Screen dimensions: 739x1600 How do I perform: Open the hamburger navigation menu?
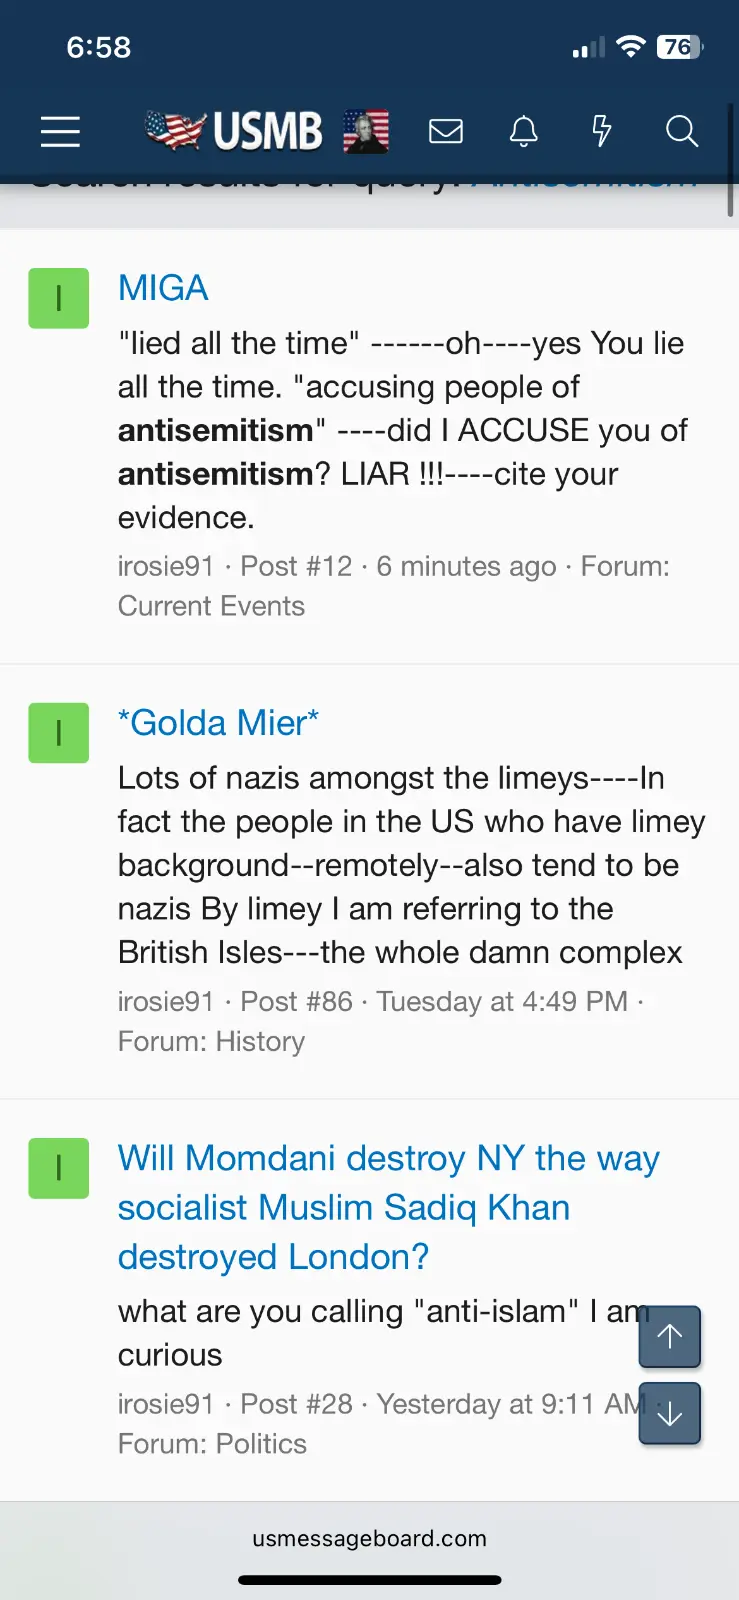point(60,131)
